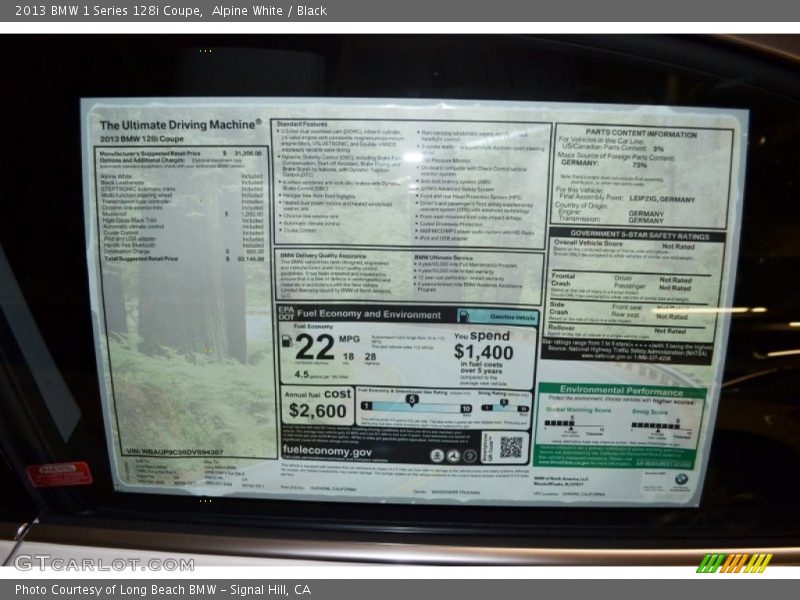Click the fuel pump icon next to Gasoline Vehicle
The image size is (800, 600).
coord(464,316)
